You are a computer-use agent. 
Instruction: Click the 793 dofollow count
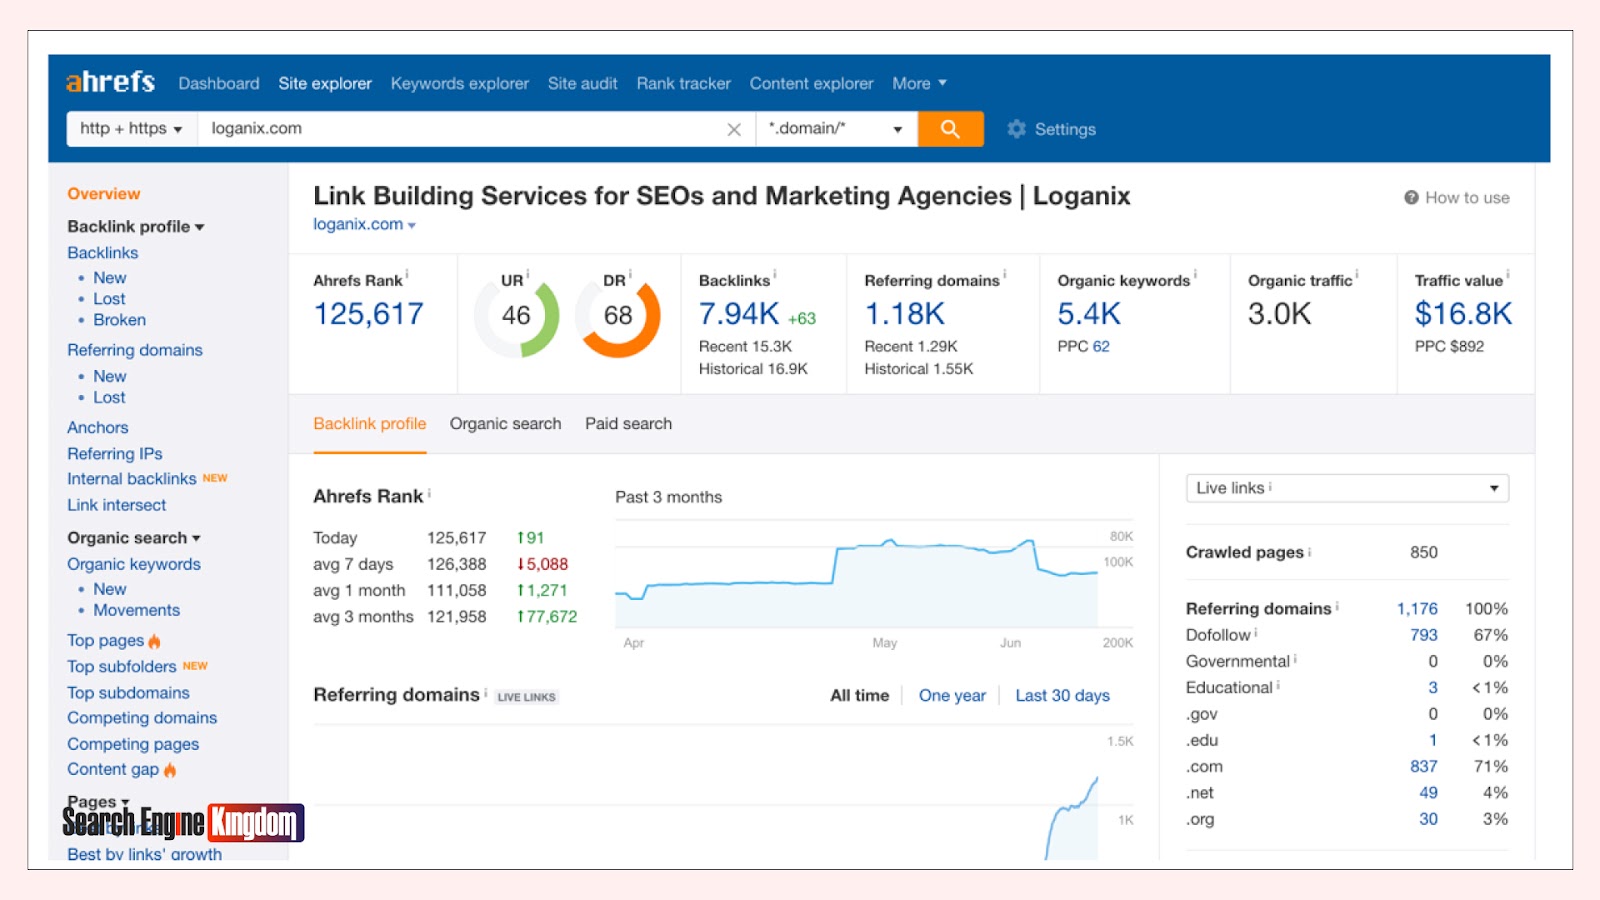tap(1424, 635)
